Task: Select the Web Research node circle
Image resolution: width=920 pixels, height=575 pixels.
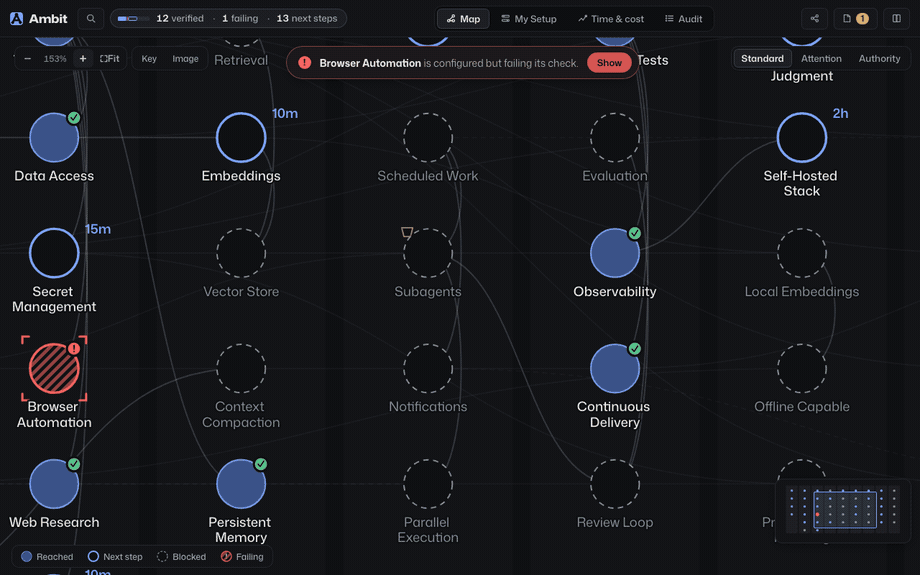Action: tap(54, 484)
